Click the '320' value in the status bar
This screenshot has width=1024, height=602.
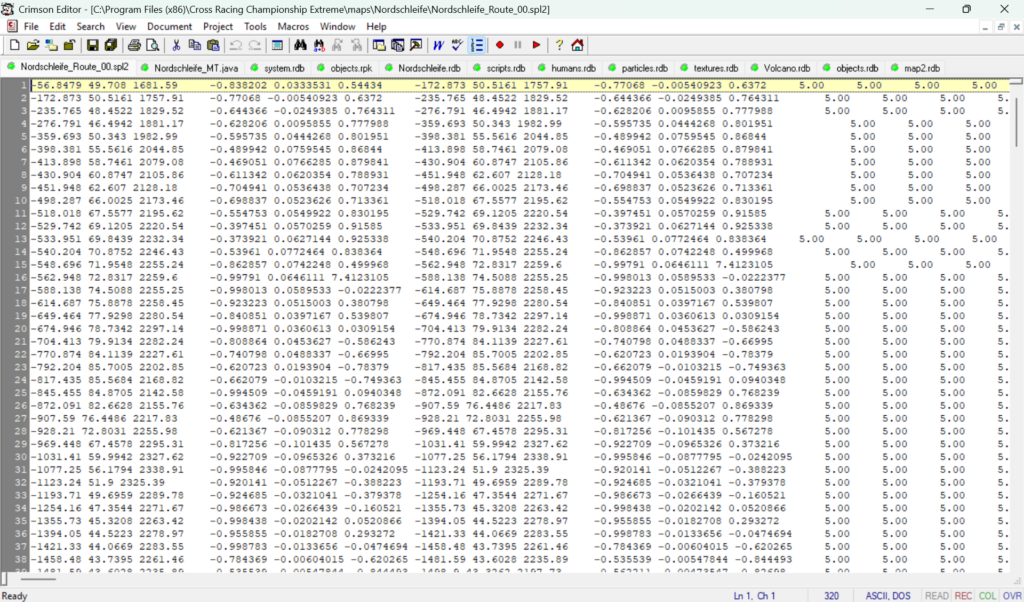831,595
